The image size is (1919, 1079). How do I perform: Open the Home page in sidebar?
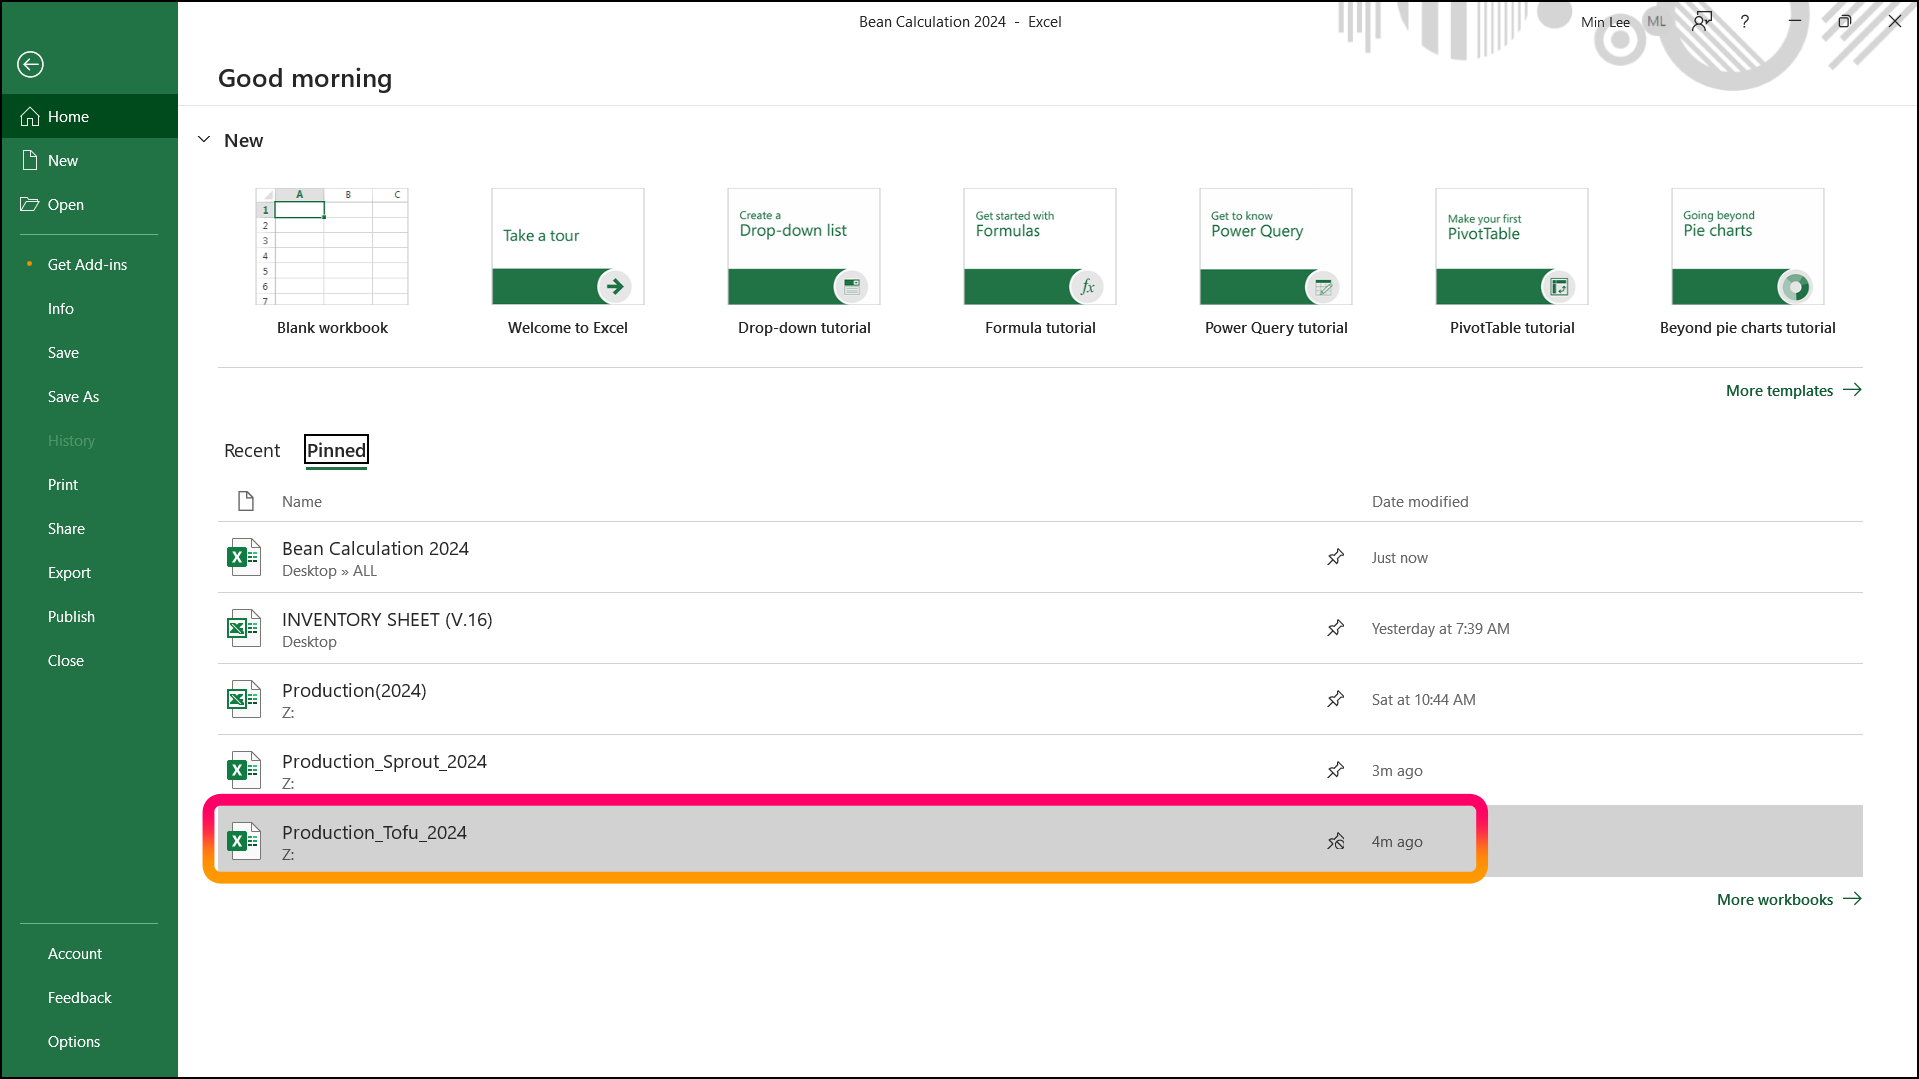pos(89,116)
